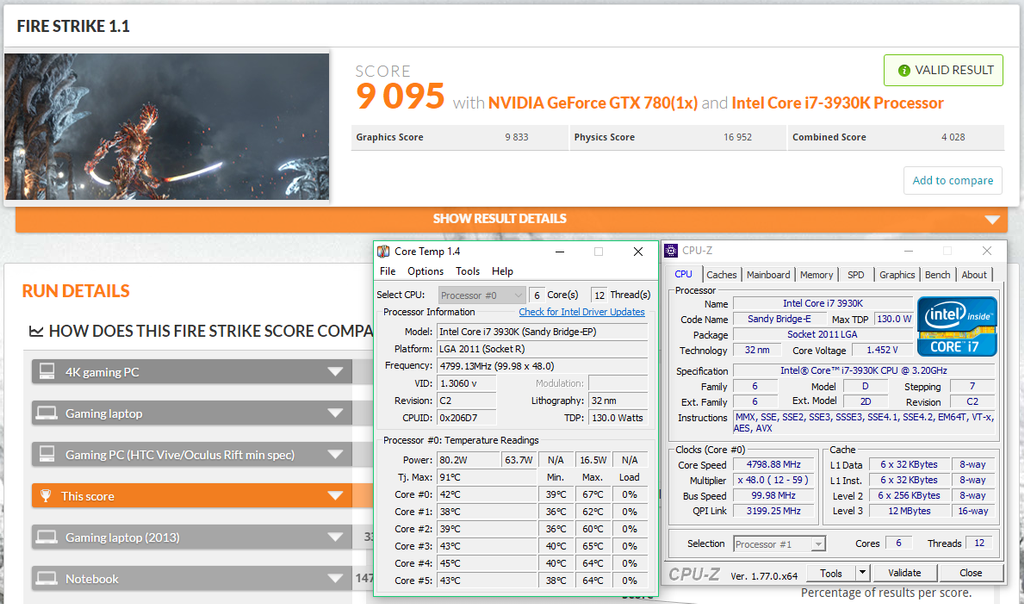Follow the Intel Core i7-3930K Processor link

coord(837,103)
